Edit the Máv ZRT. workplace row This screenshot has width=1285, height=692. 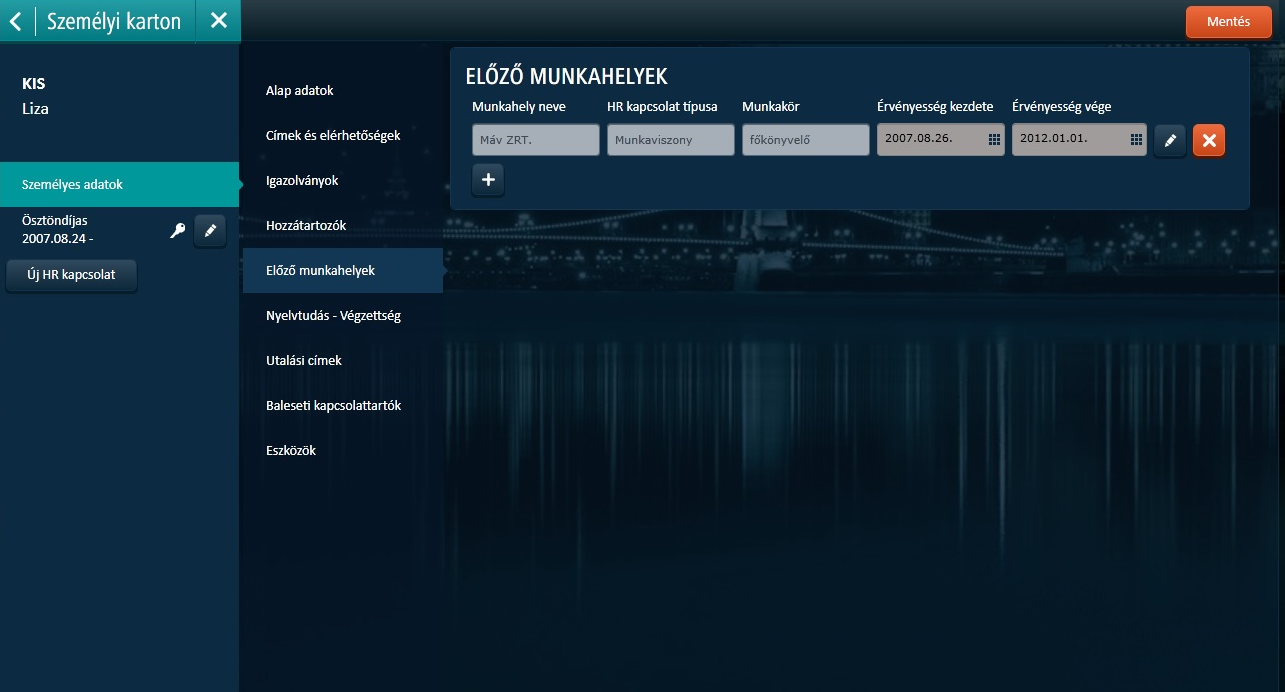click(1170, 141)
